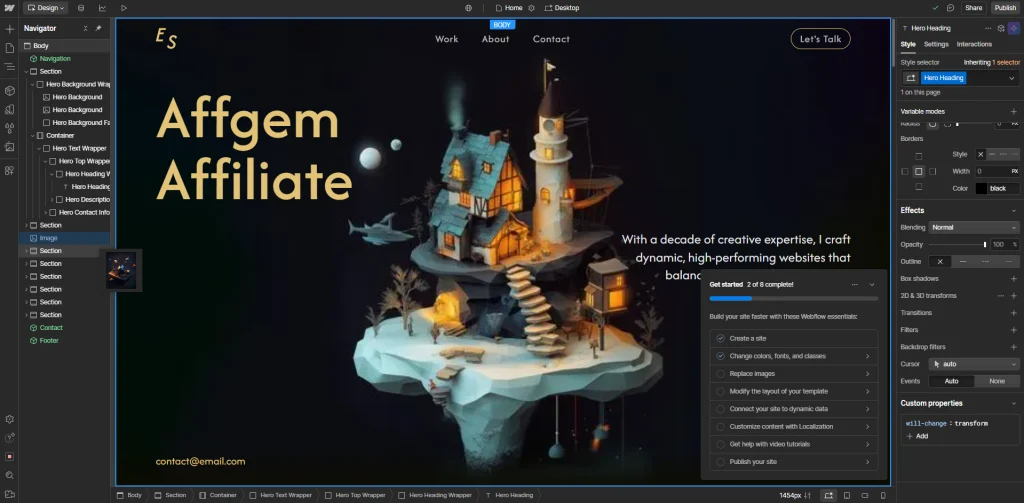Open the Find search icon

pyautogui.click(x=9, y=476)
